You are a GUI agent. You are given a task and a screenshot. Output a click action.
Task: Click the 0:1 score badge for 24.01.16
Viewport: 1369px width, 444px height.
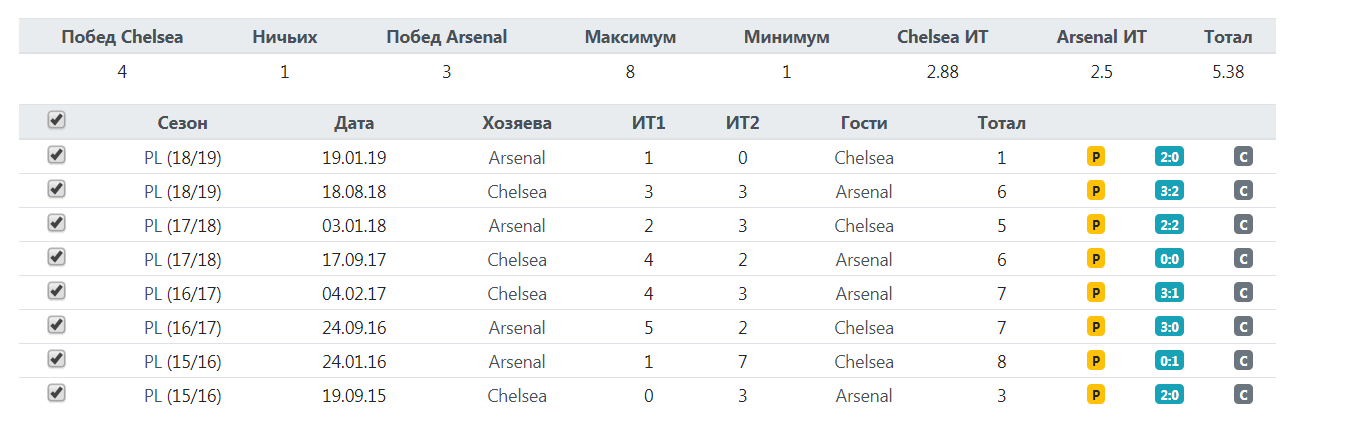[1169, 361]
